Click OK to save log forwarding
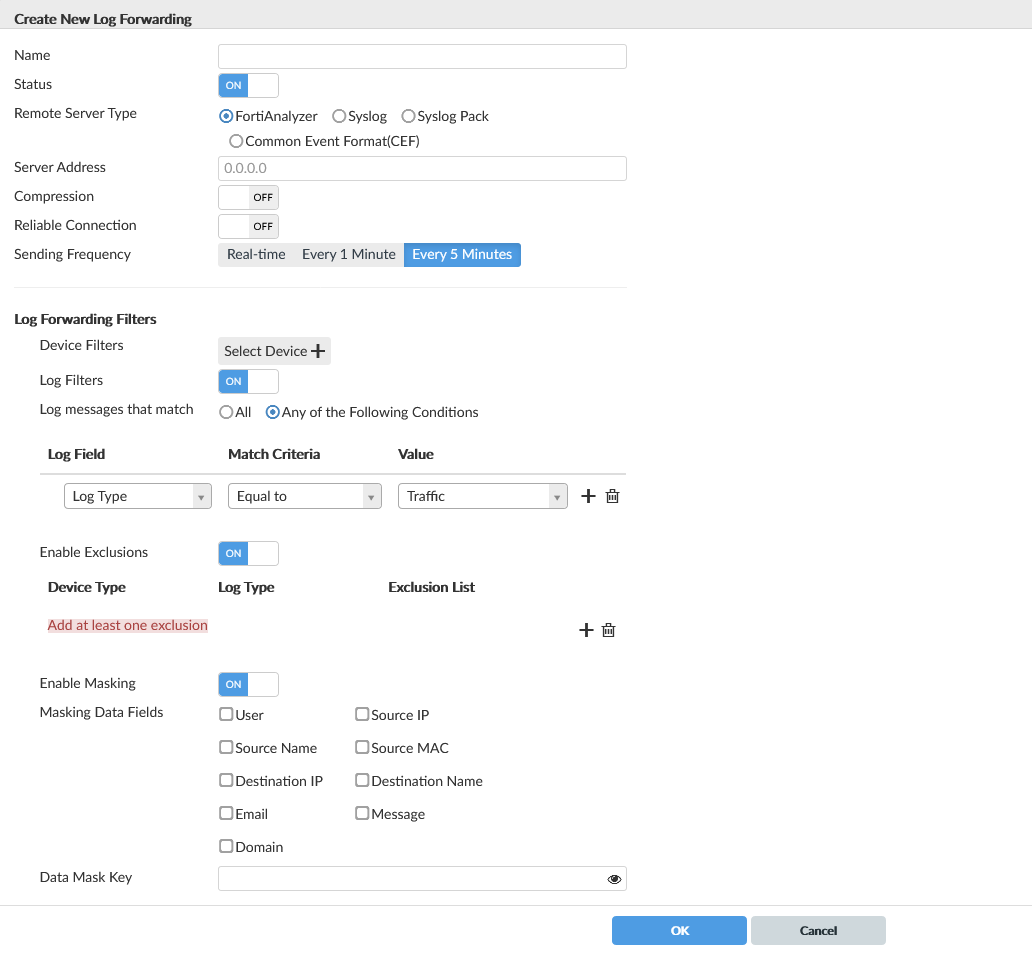 pos(679,930)
